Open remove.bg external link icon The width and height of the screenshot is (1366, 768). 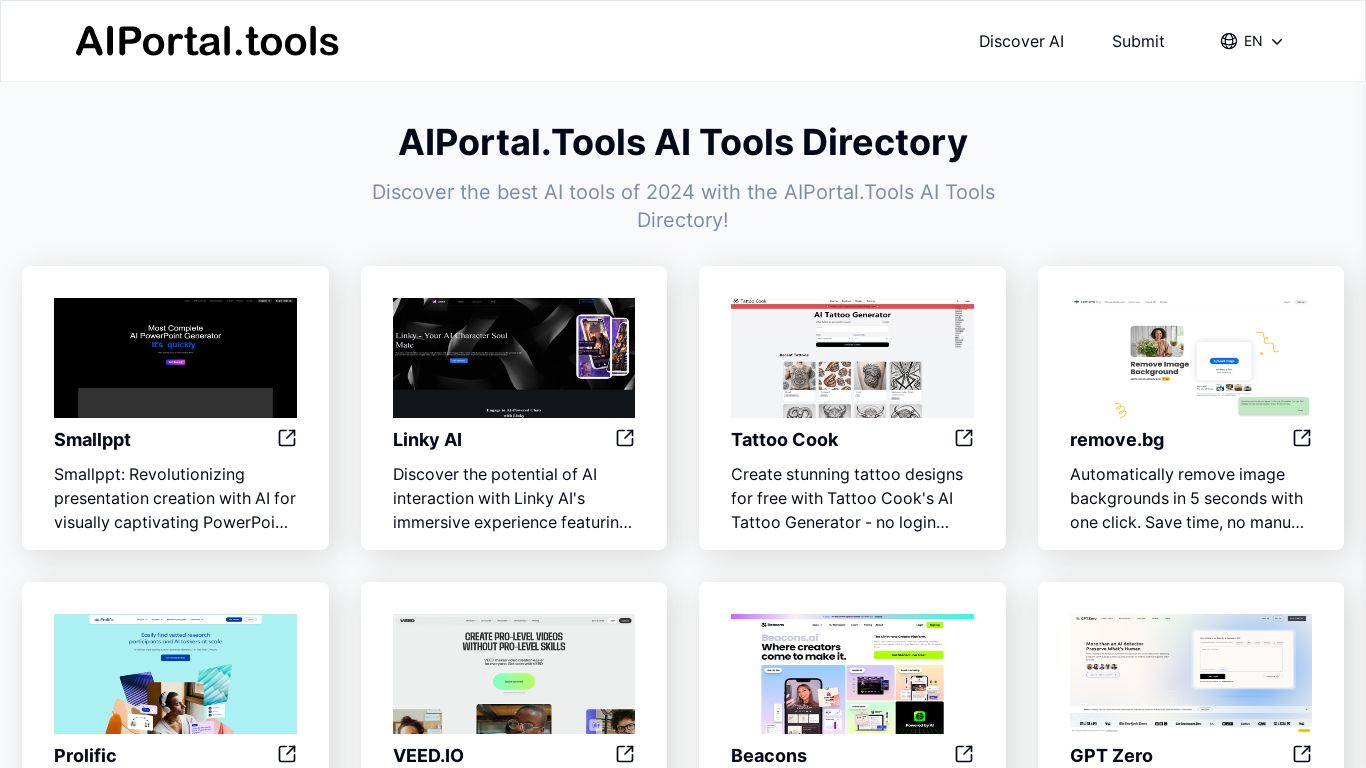click(x=1302, y=438)
